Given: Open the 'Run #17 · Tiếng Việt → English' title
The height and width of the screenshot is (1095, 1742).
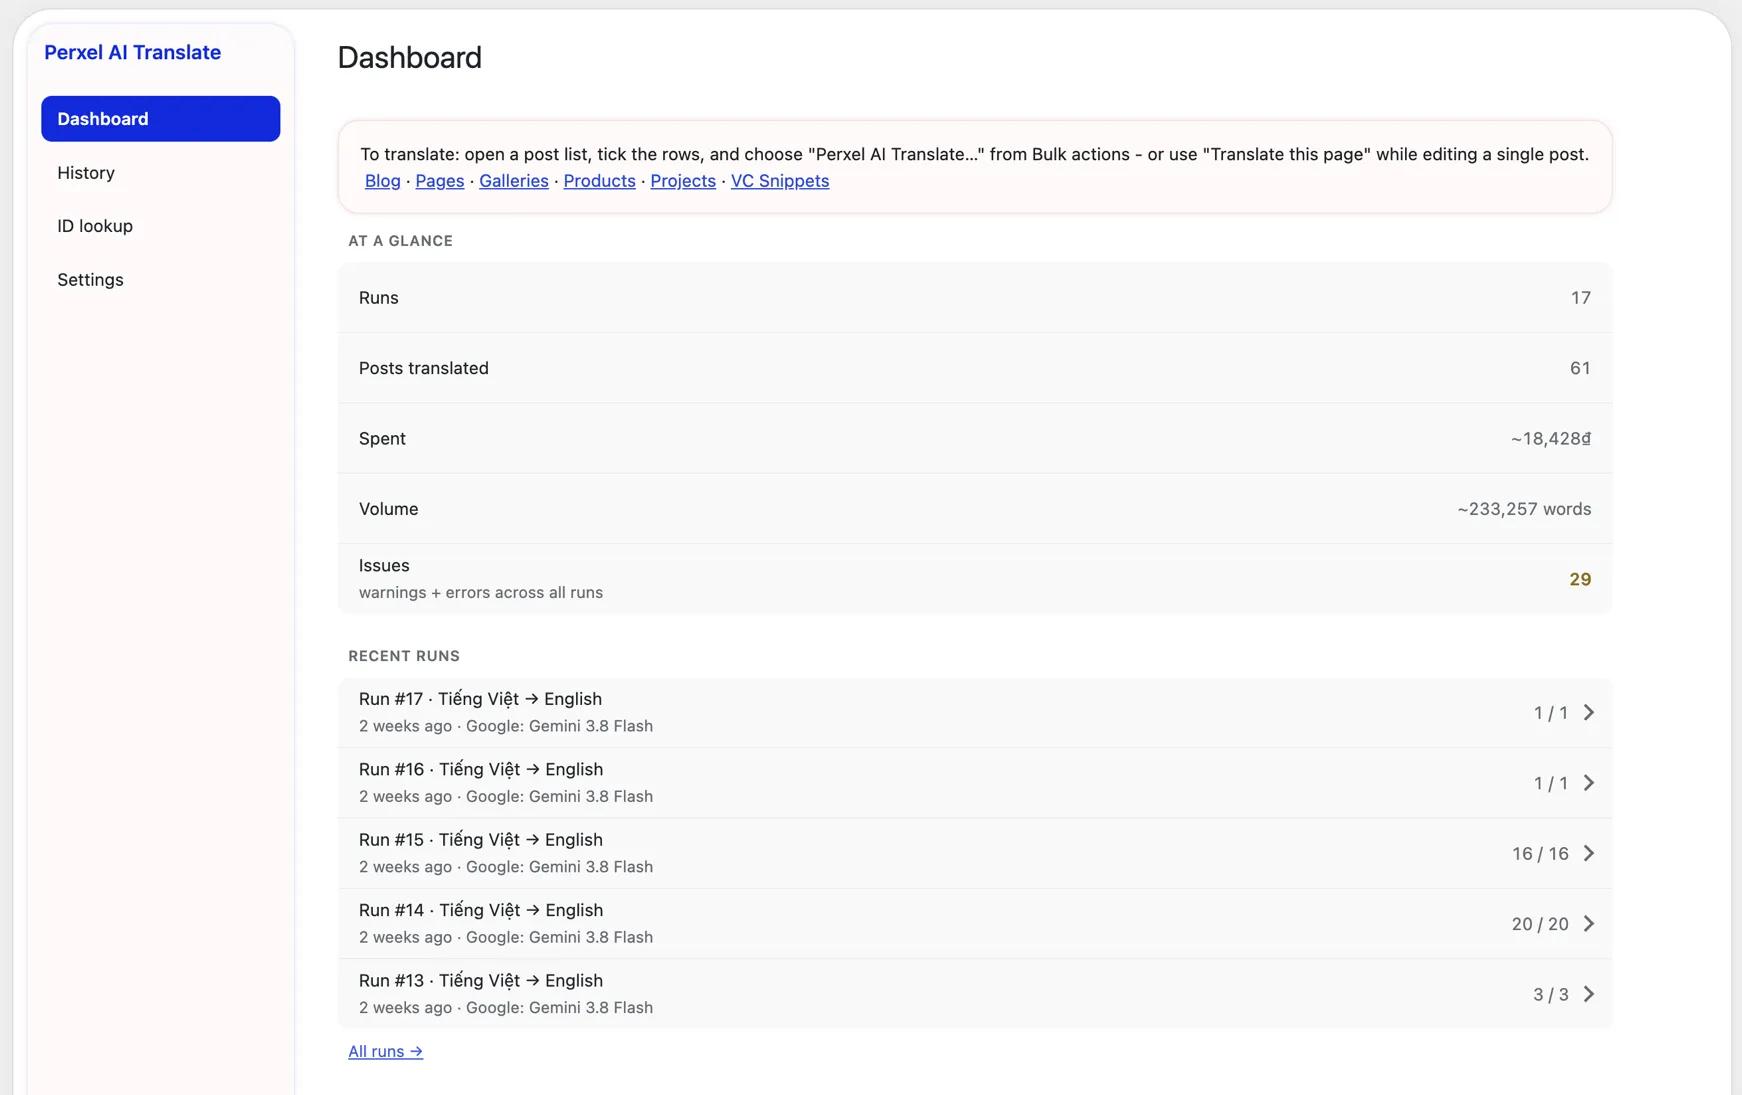Looking at the screenshot, I should 480,699.
